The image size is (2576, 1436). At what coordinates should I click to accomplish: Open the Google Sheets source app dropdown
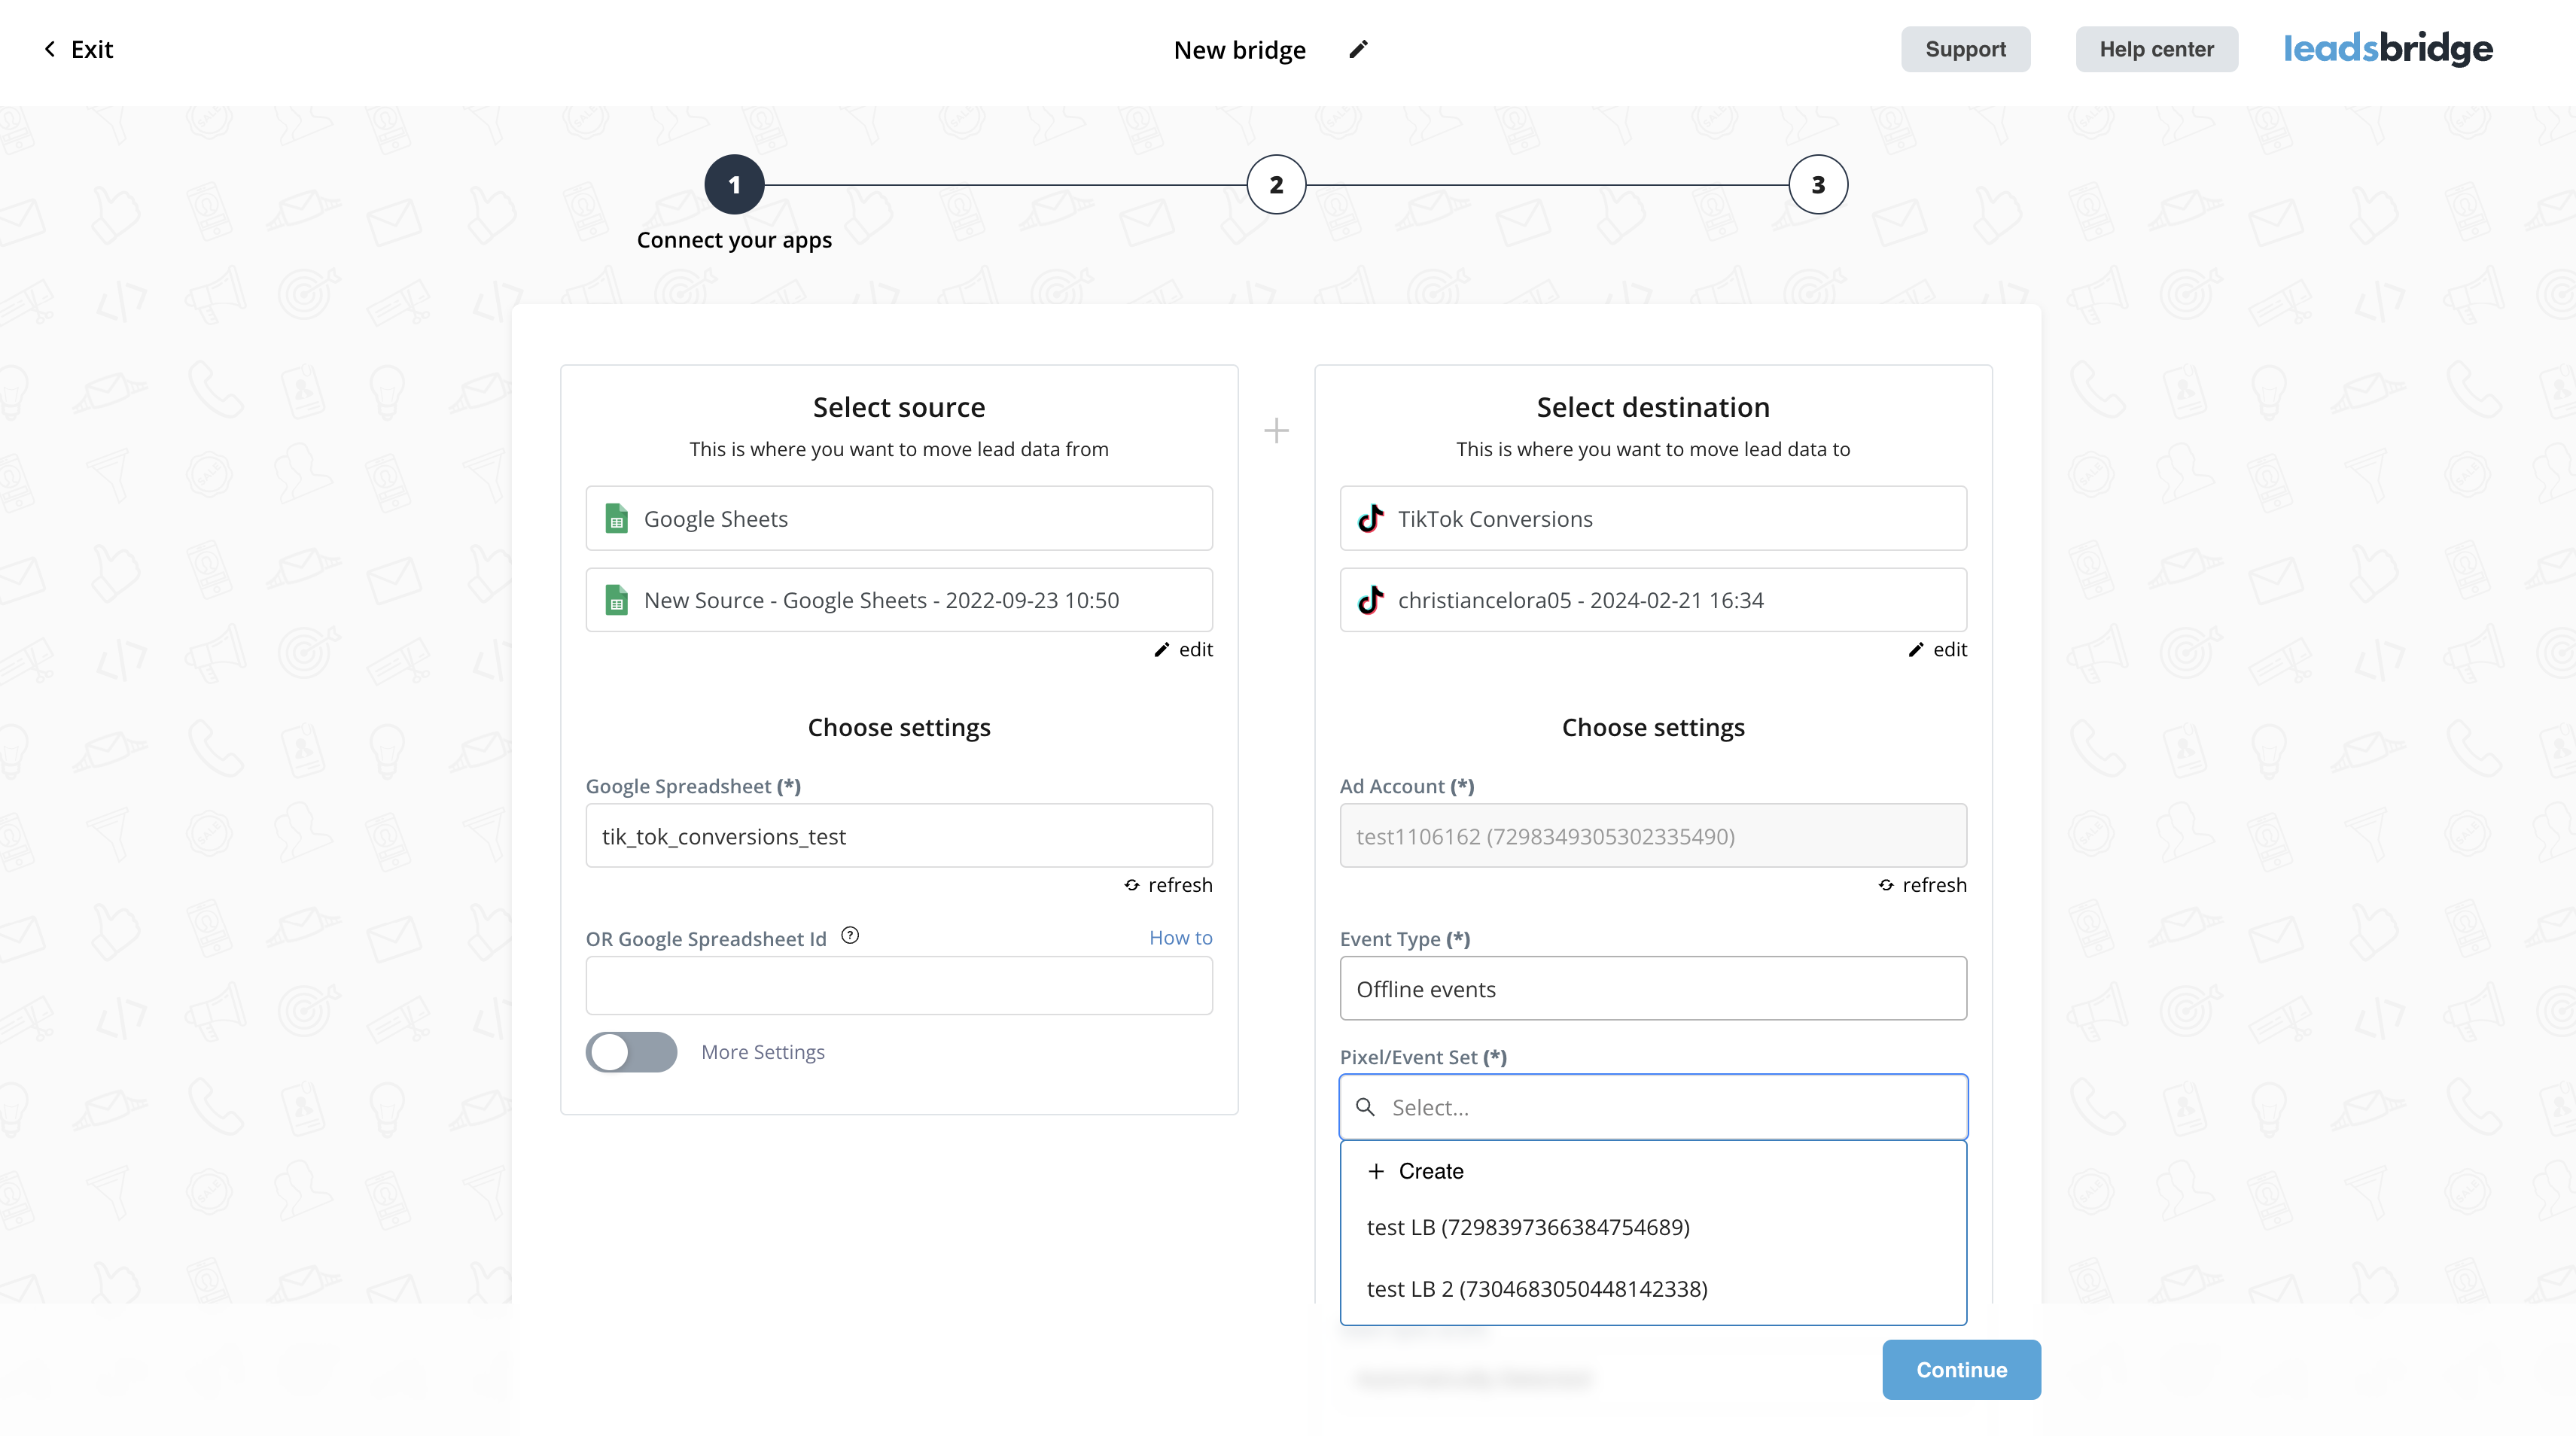coord(899,518)
